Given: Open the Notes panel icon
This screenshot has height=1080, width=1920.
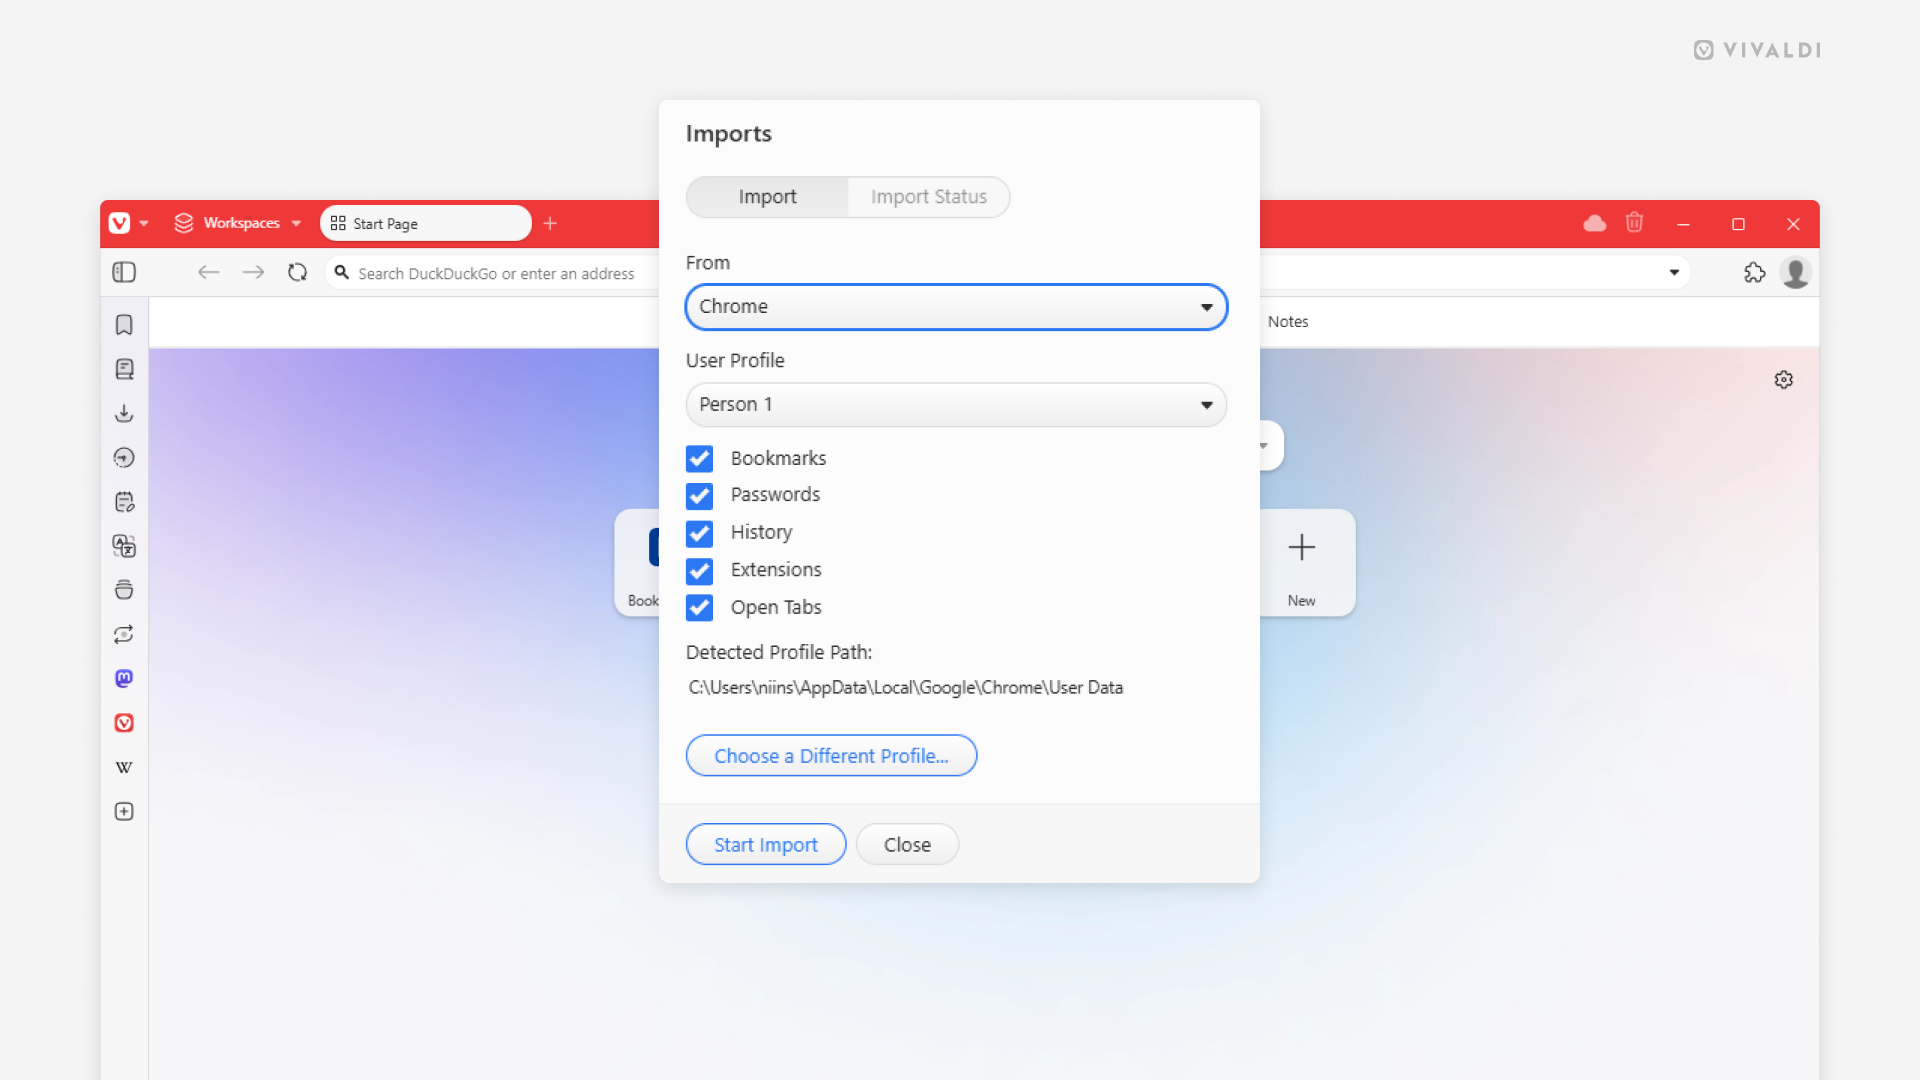Looking at the screenshot, I should pos(125,501).
